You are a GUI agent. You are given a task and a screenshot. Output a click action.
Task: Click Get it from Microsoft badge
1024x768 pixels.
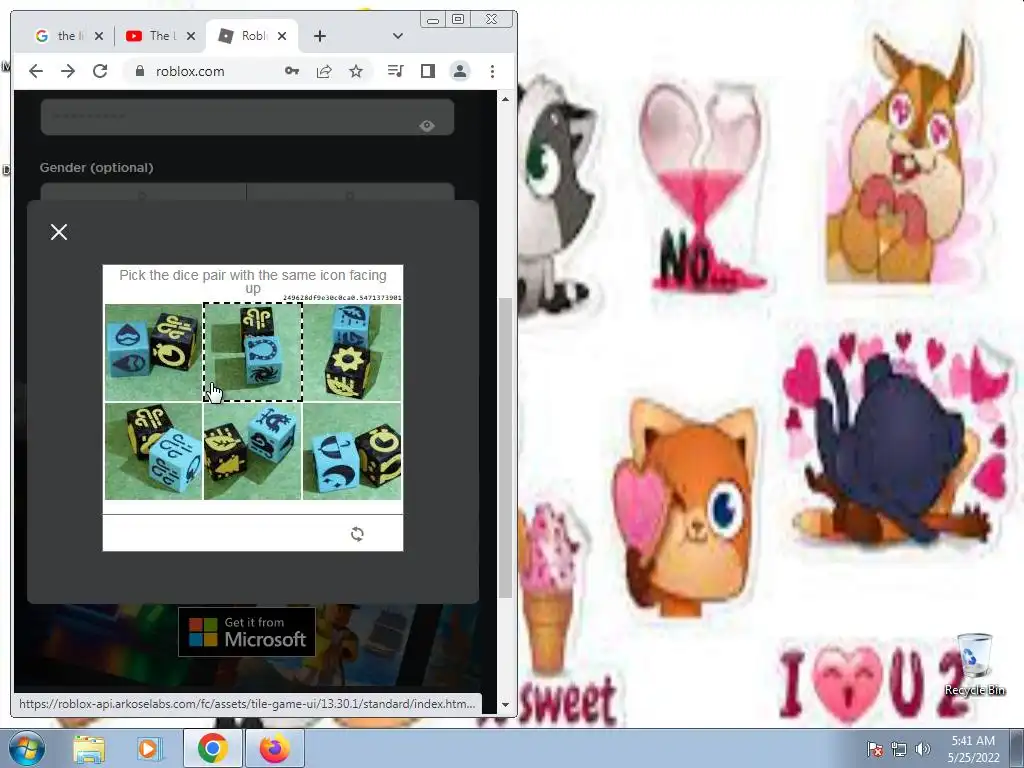[247, 632]
